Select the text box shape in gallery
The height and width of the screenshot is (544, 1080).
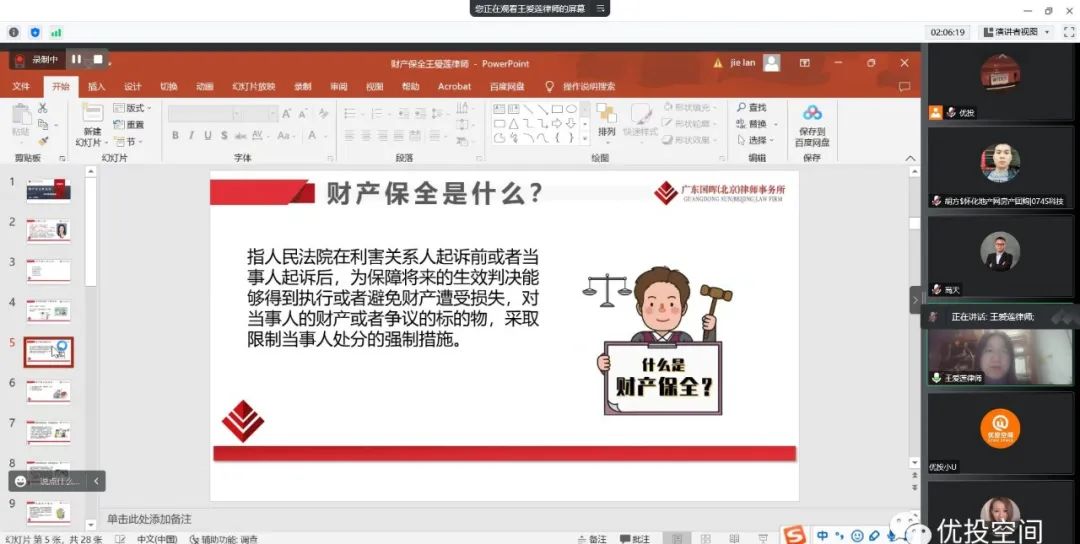point(499,109)
